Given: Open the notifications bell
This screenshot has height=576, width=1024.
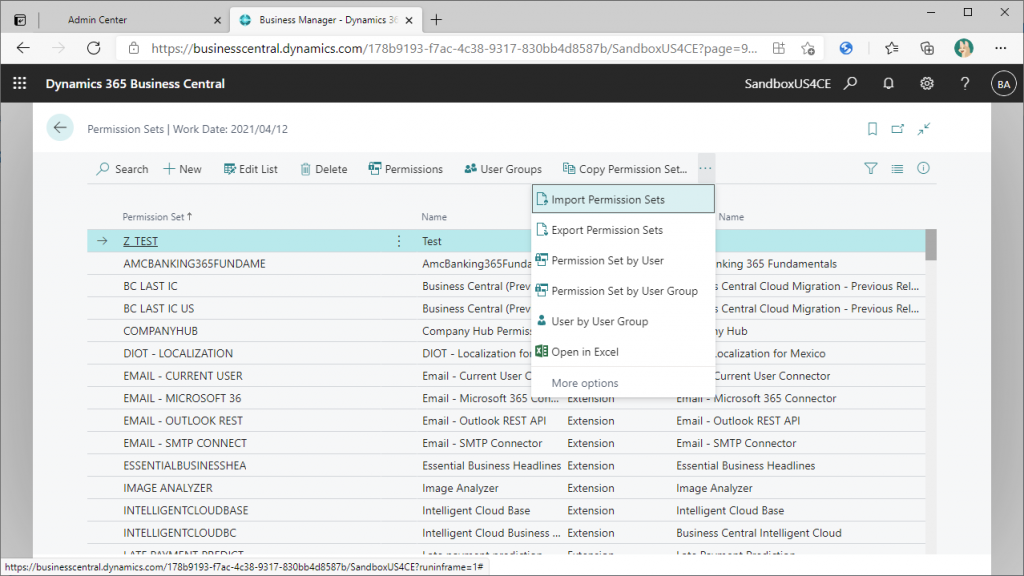Looking at the screenshot, I should pyautogui.click(x=888, y=84).
